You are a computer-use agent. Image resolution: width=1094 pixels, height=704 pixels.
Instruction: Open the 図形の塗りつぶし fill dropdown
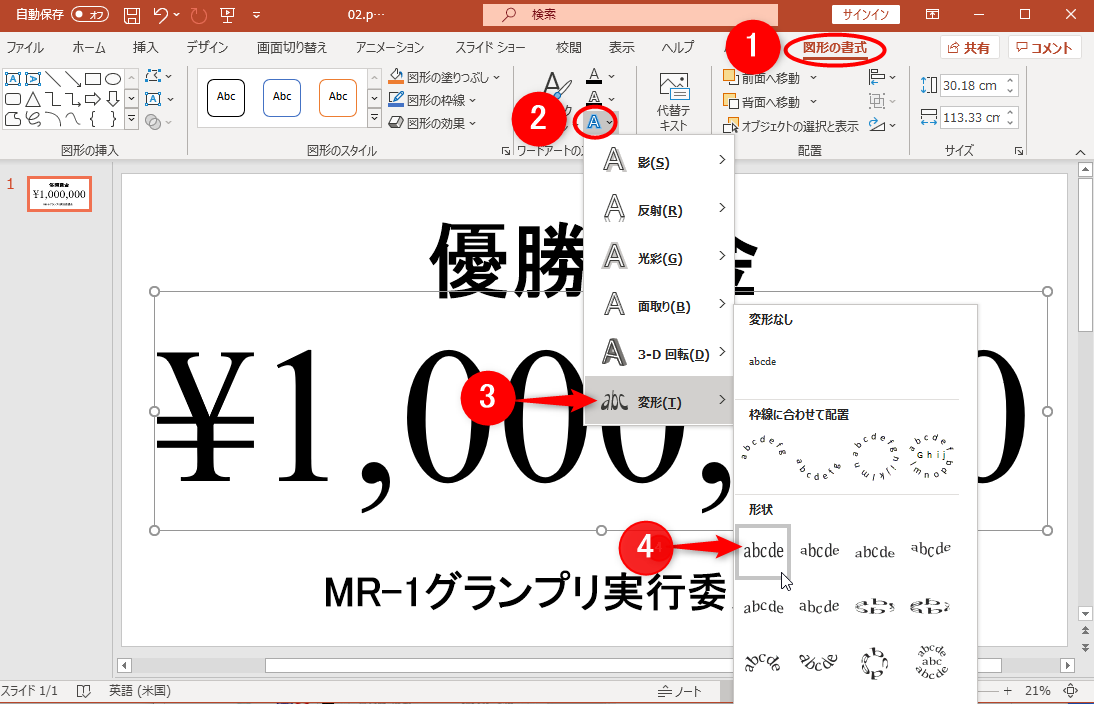[444, 77]
